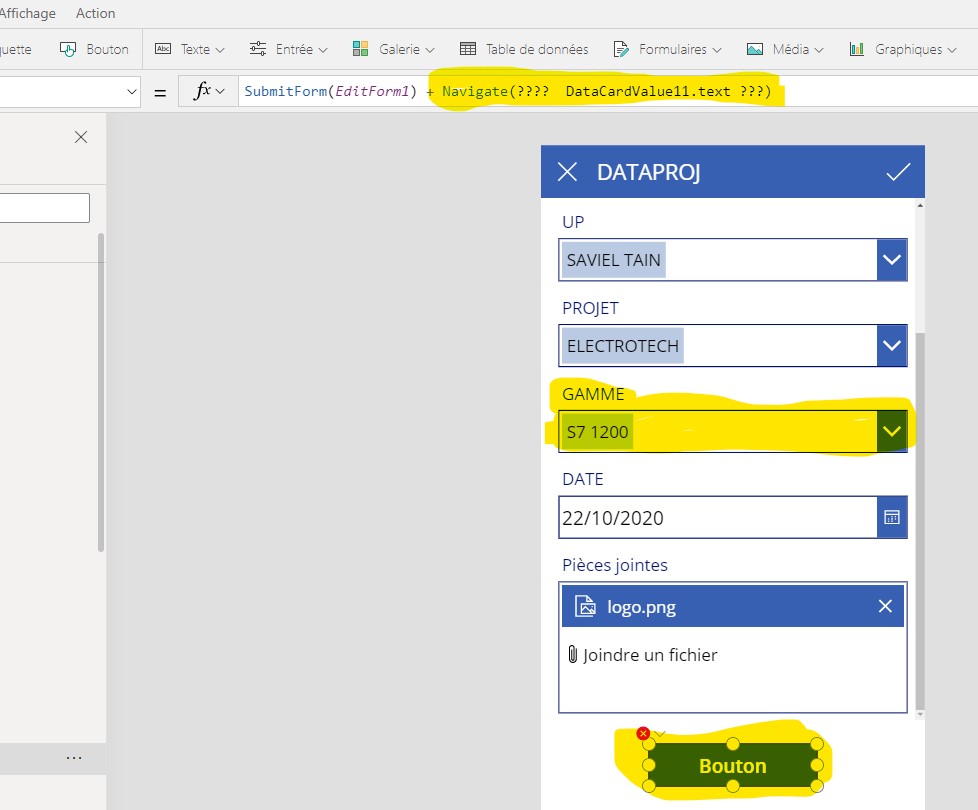Open the Média insert menu
This screenshot has width=978, height=810.
pyautogui.click(x=785, y=49)
